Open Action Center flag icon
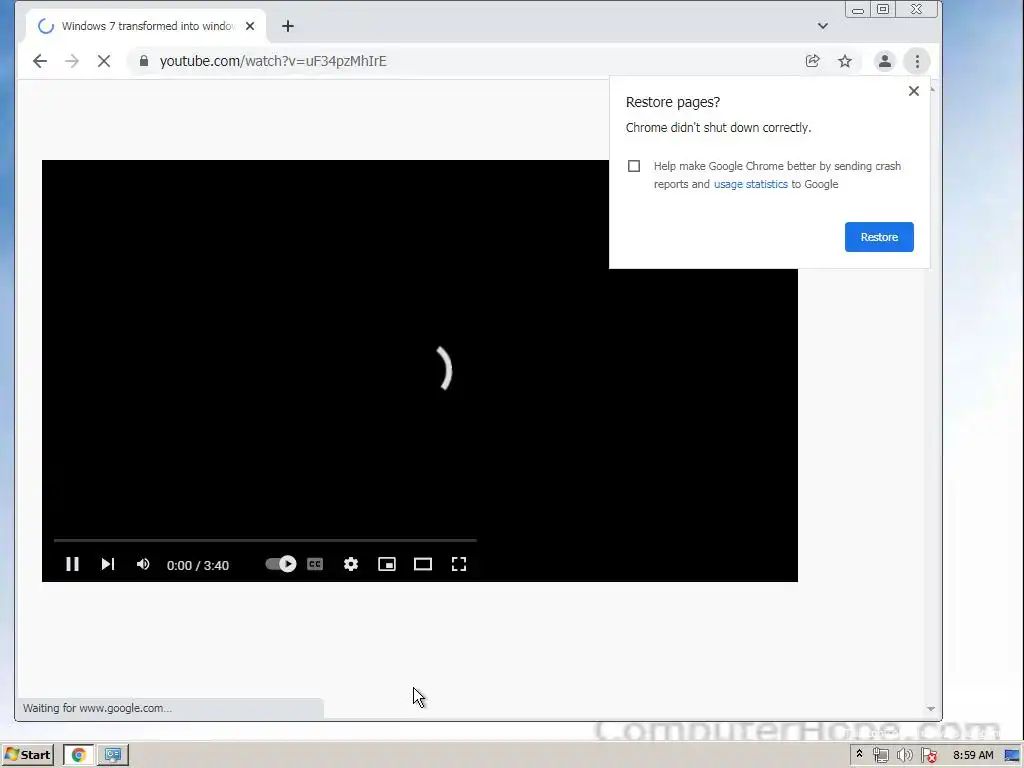Image resolution: width=1024 pixels, height=768 pixels. pyautogui.click(x=929, y=756)
